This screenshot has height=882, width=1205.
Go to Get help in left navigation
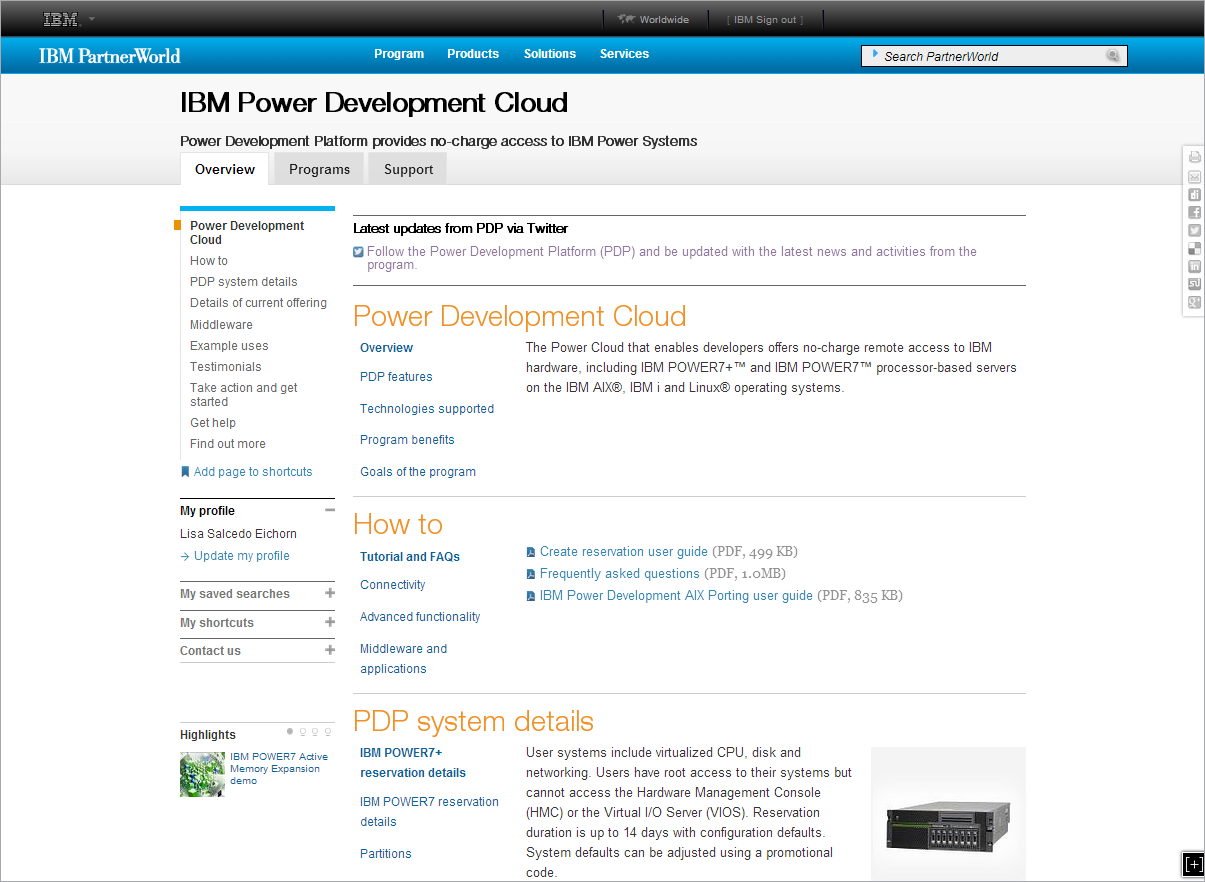[x=213, y=423]
